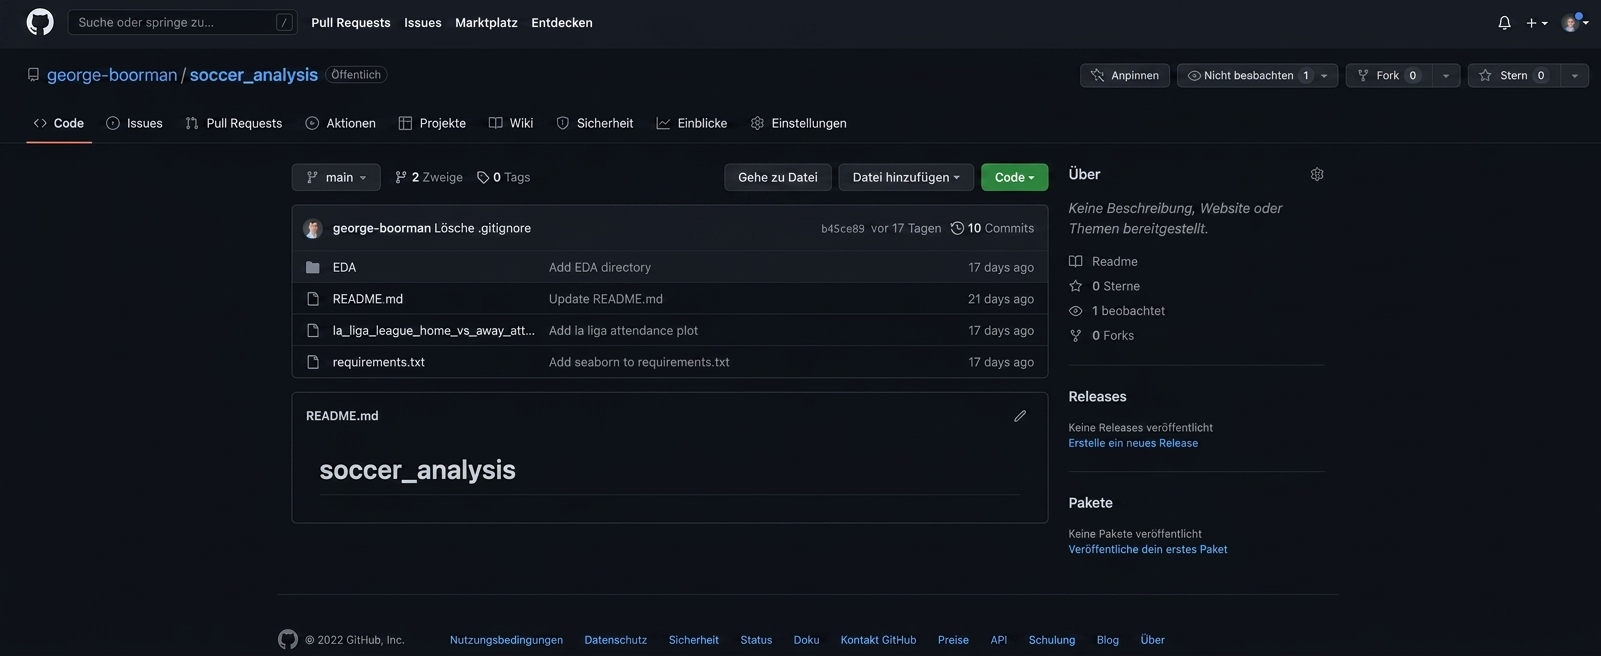Switch to the Issues tab

pyautogui.click(x=134, y=123)
